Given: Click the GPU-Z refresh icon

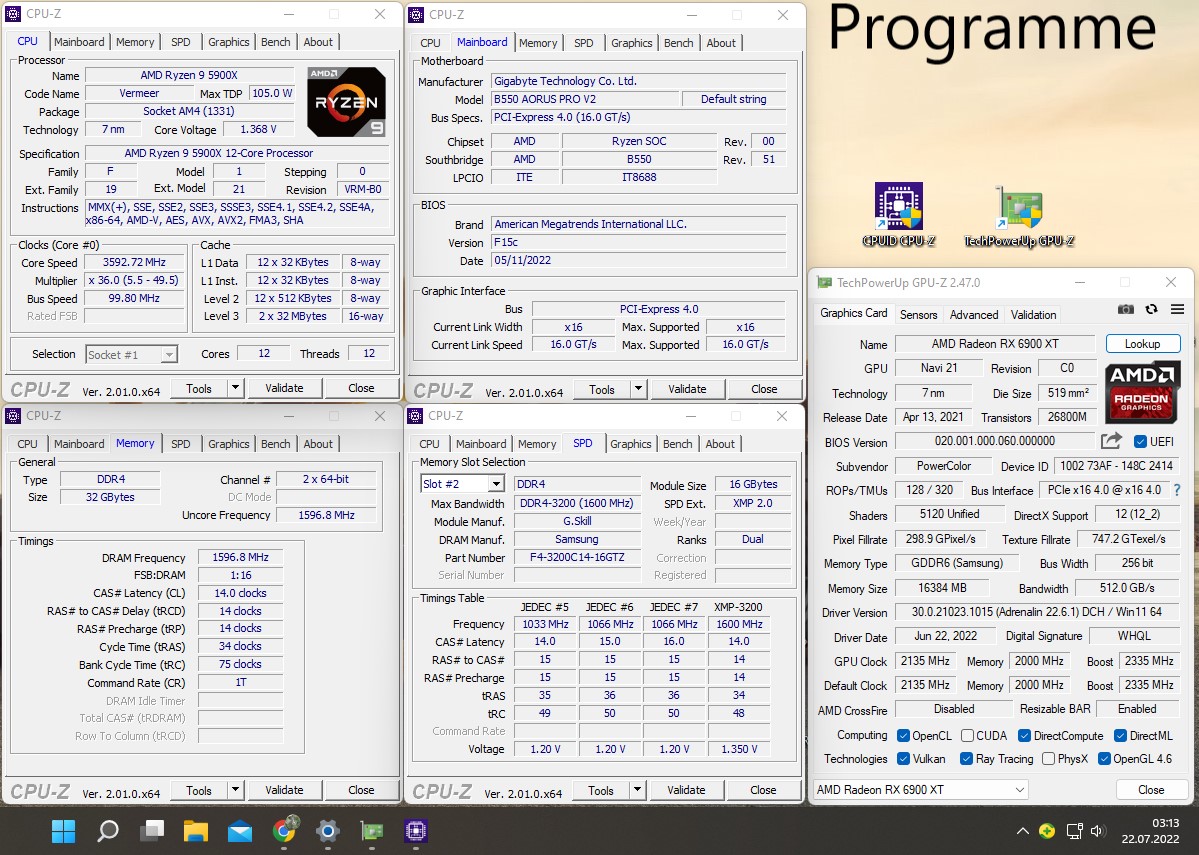Looking at the screenshot, I should click(1152, 310).
